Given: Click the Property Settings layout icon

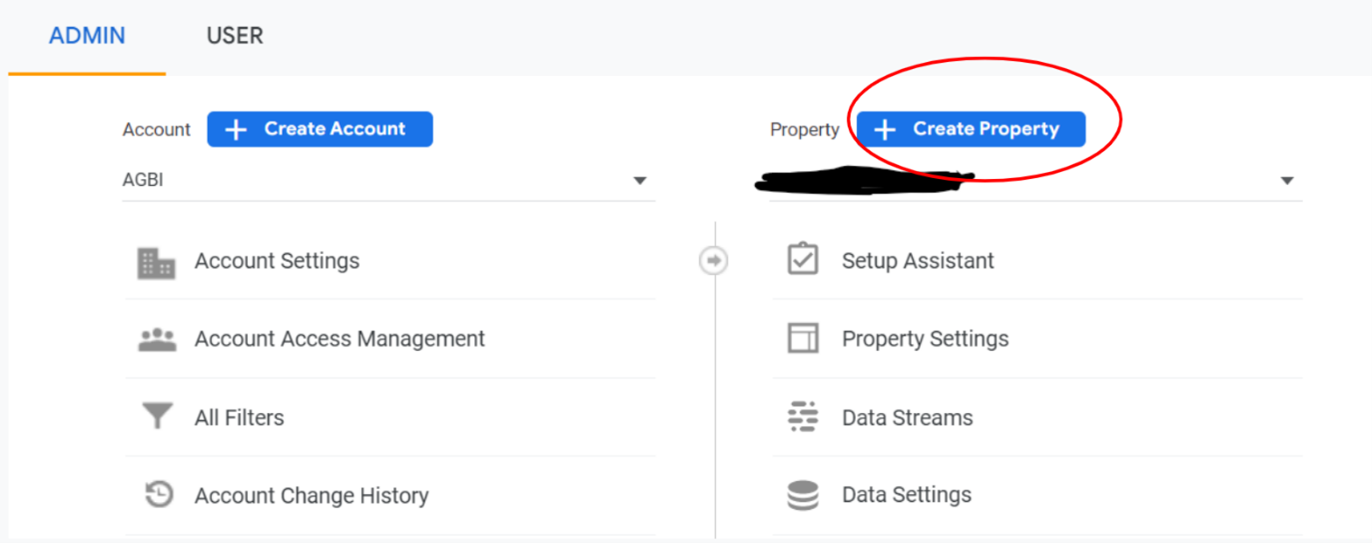Looking at the screenshot, I should [803, 339].
